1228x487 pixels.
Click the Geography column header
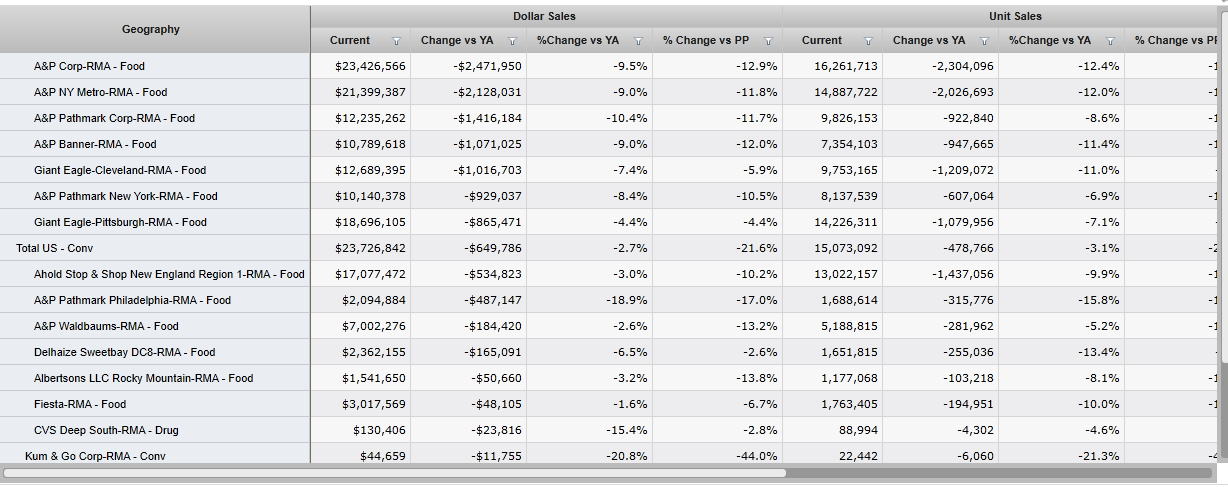[x=151, y=29]
